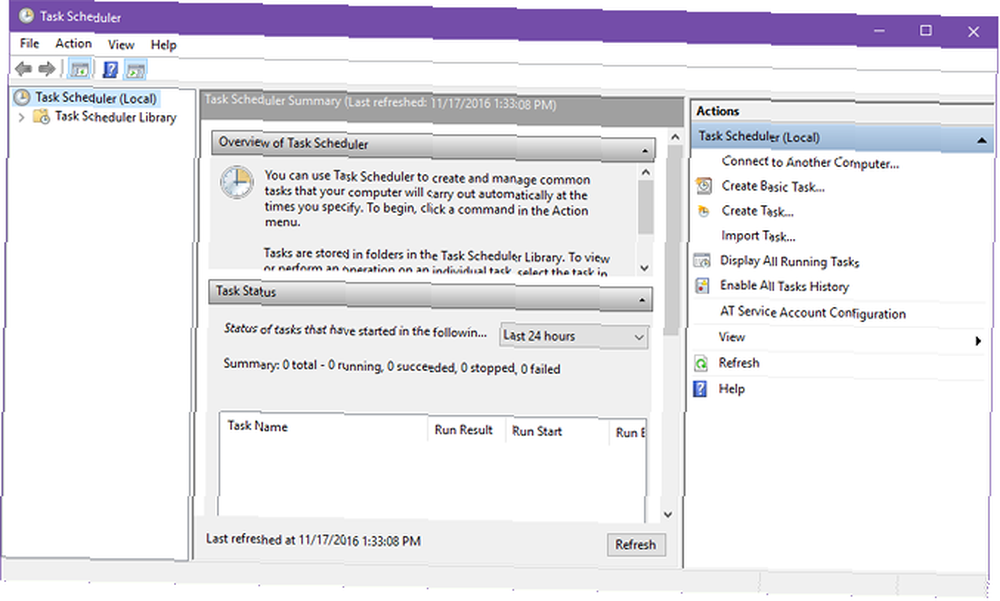Click the summary pane vertical scrollbar thumb

(x=672, y=241)
